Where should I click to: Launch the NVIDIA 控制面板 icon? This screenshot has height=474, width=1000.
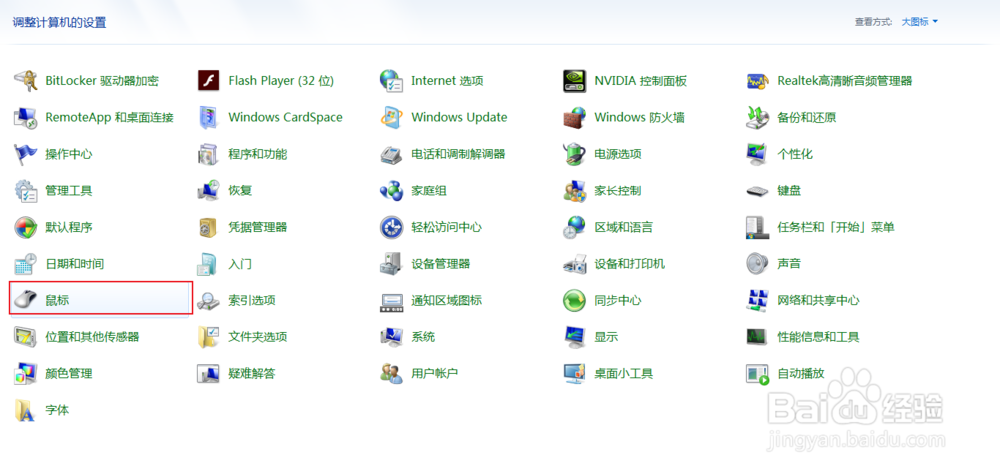coord(575,81)
